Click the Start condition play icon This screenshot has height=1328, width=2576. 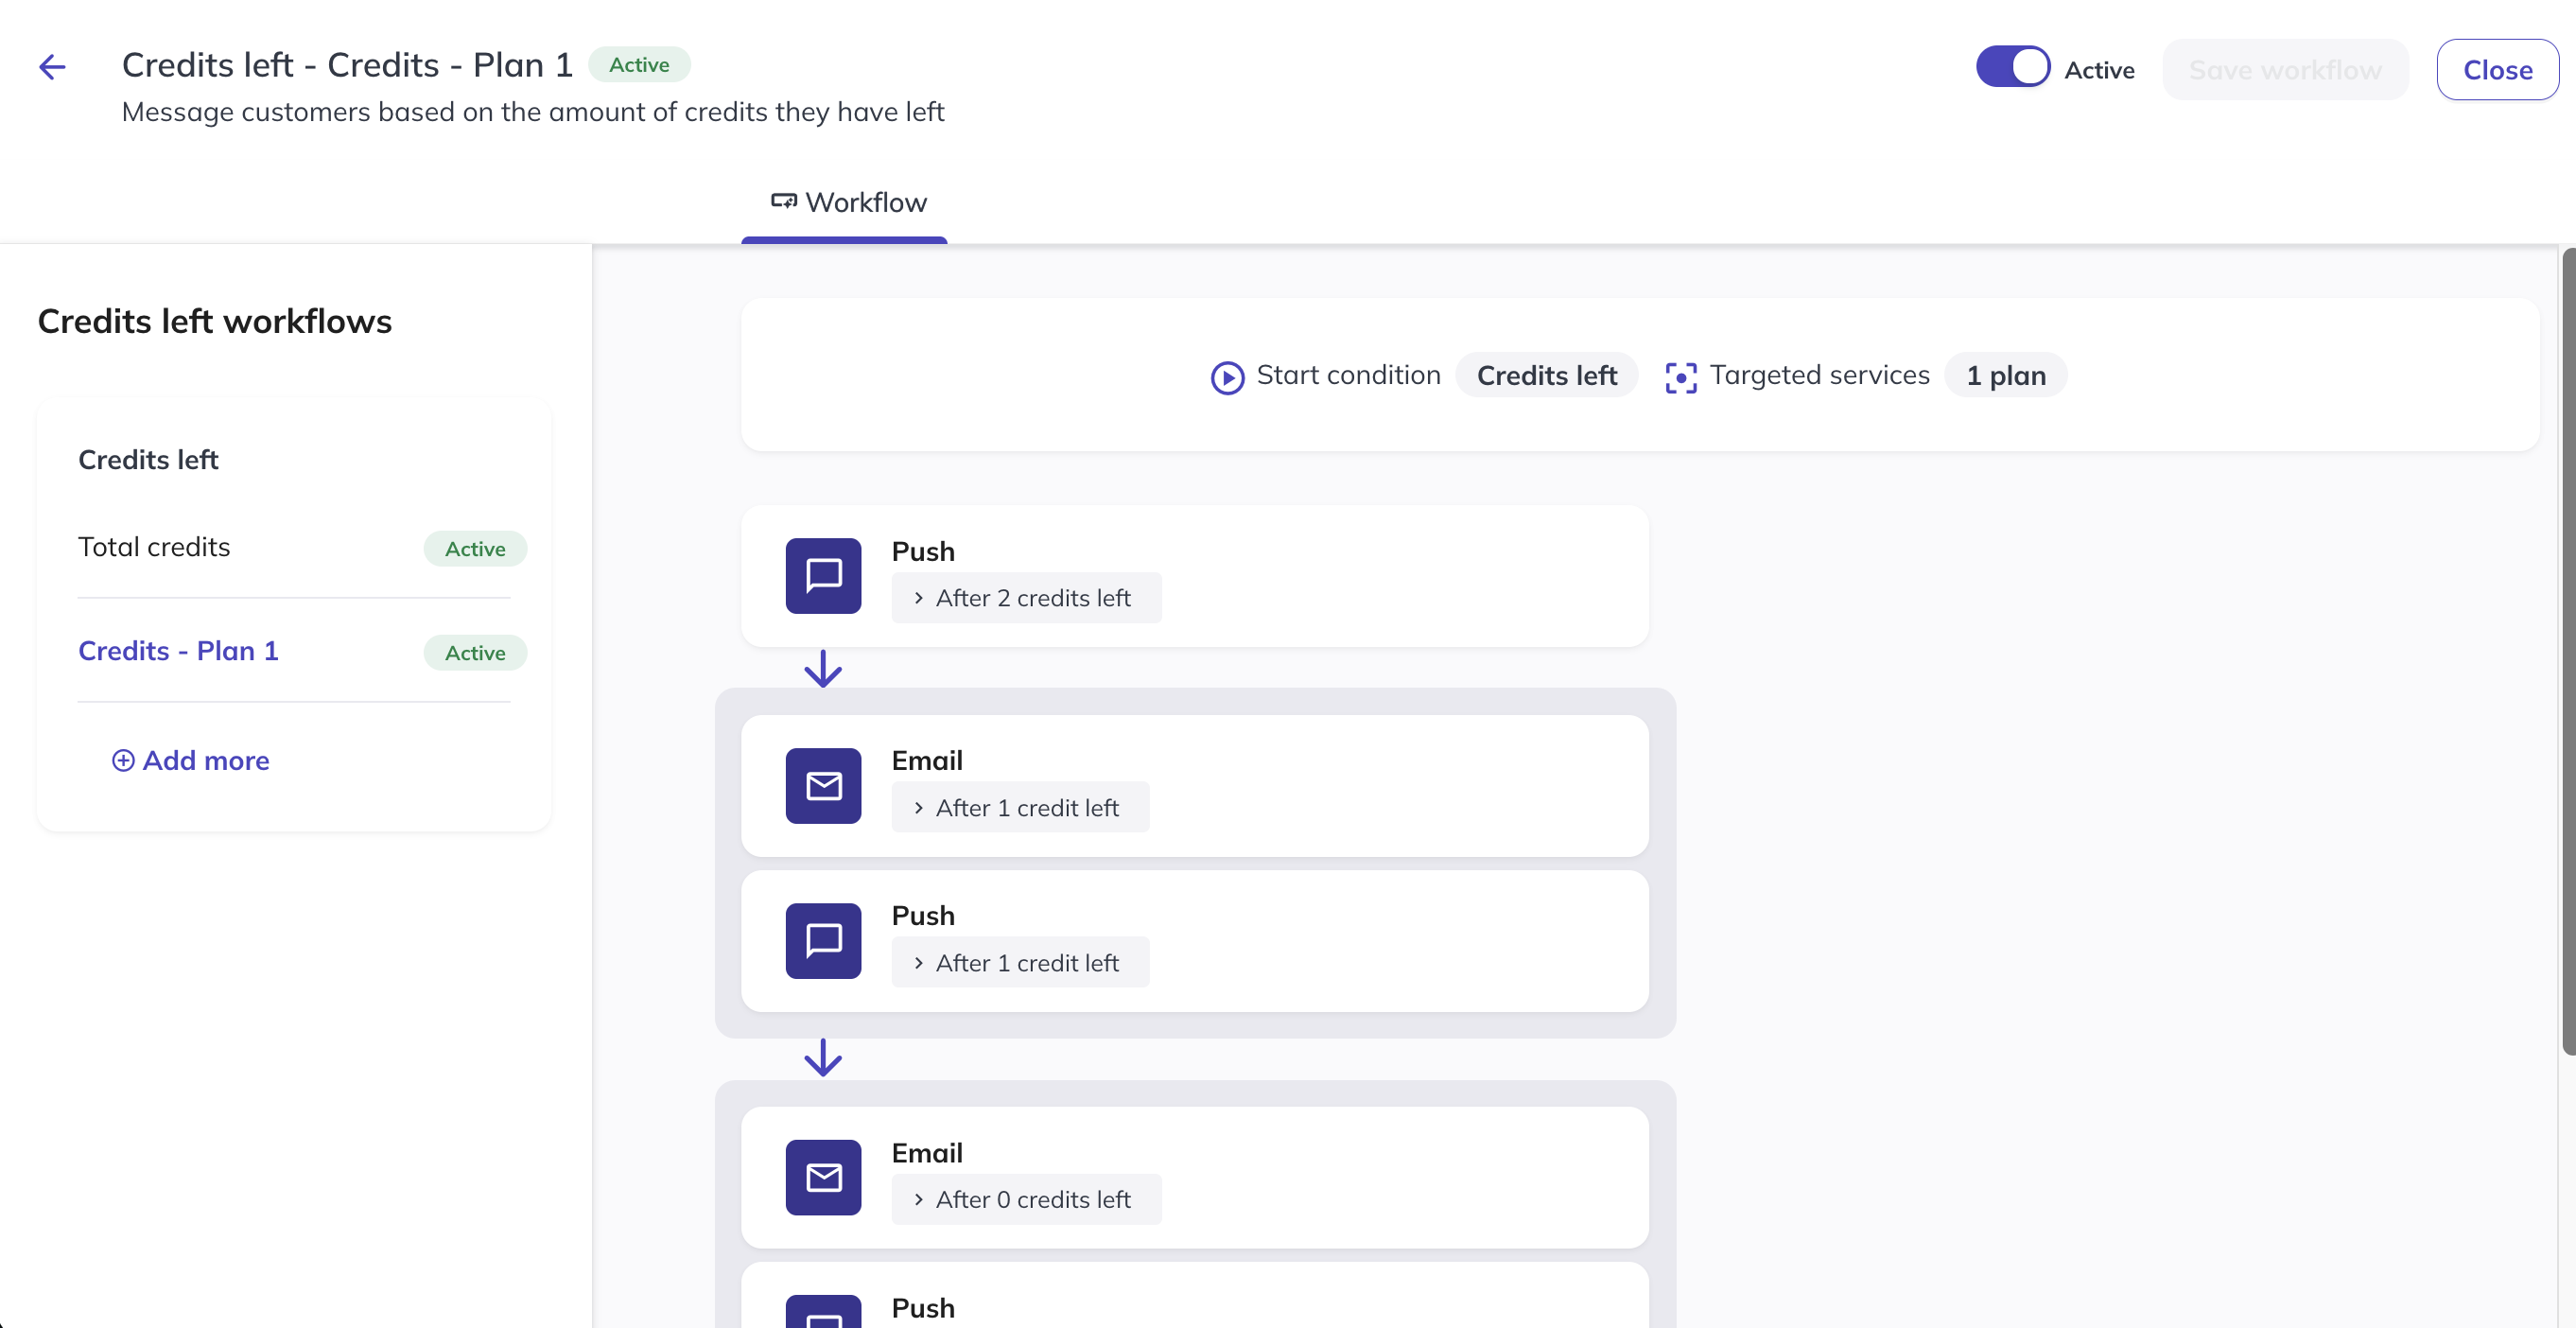(x=1227, y=377)
